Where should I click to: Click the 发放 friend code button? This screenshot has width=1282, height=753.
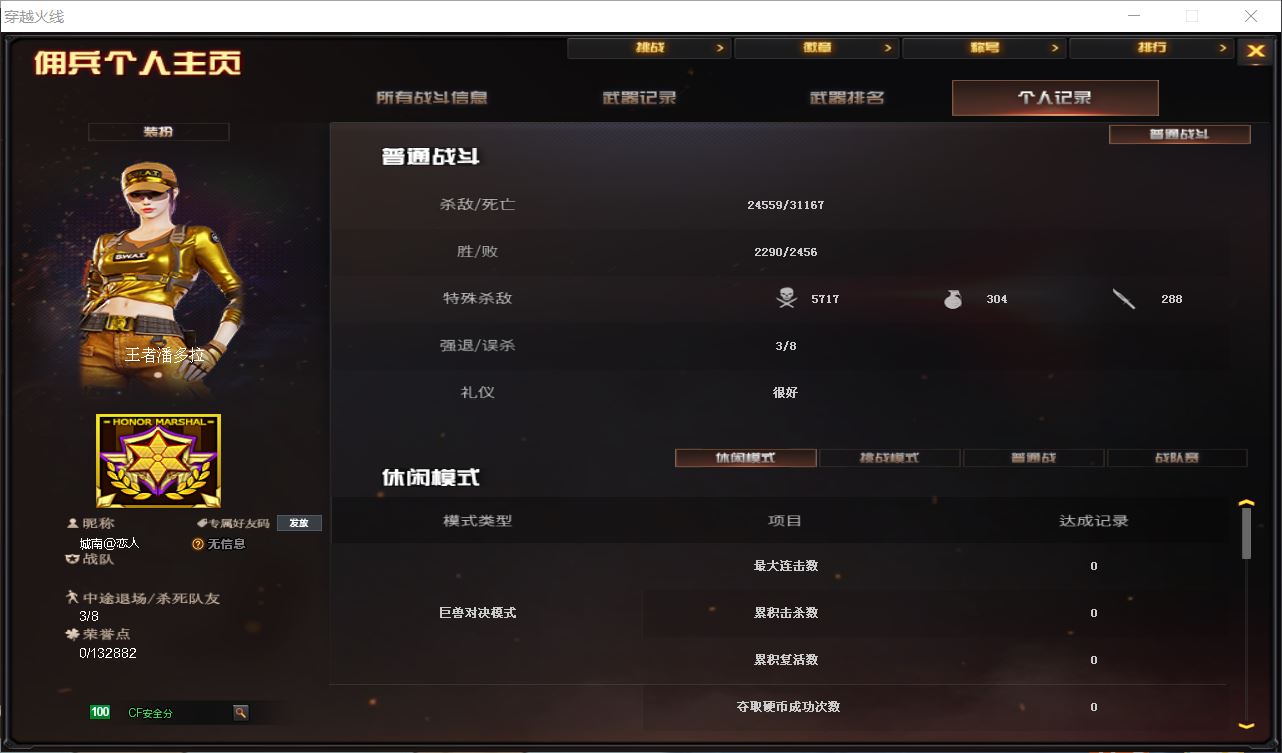click(x=299, y=523)
